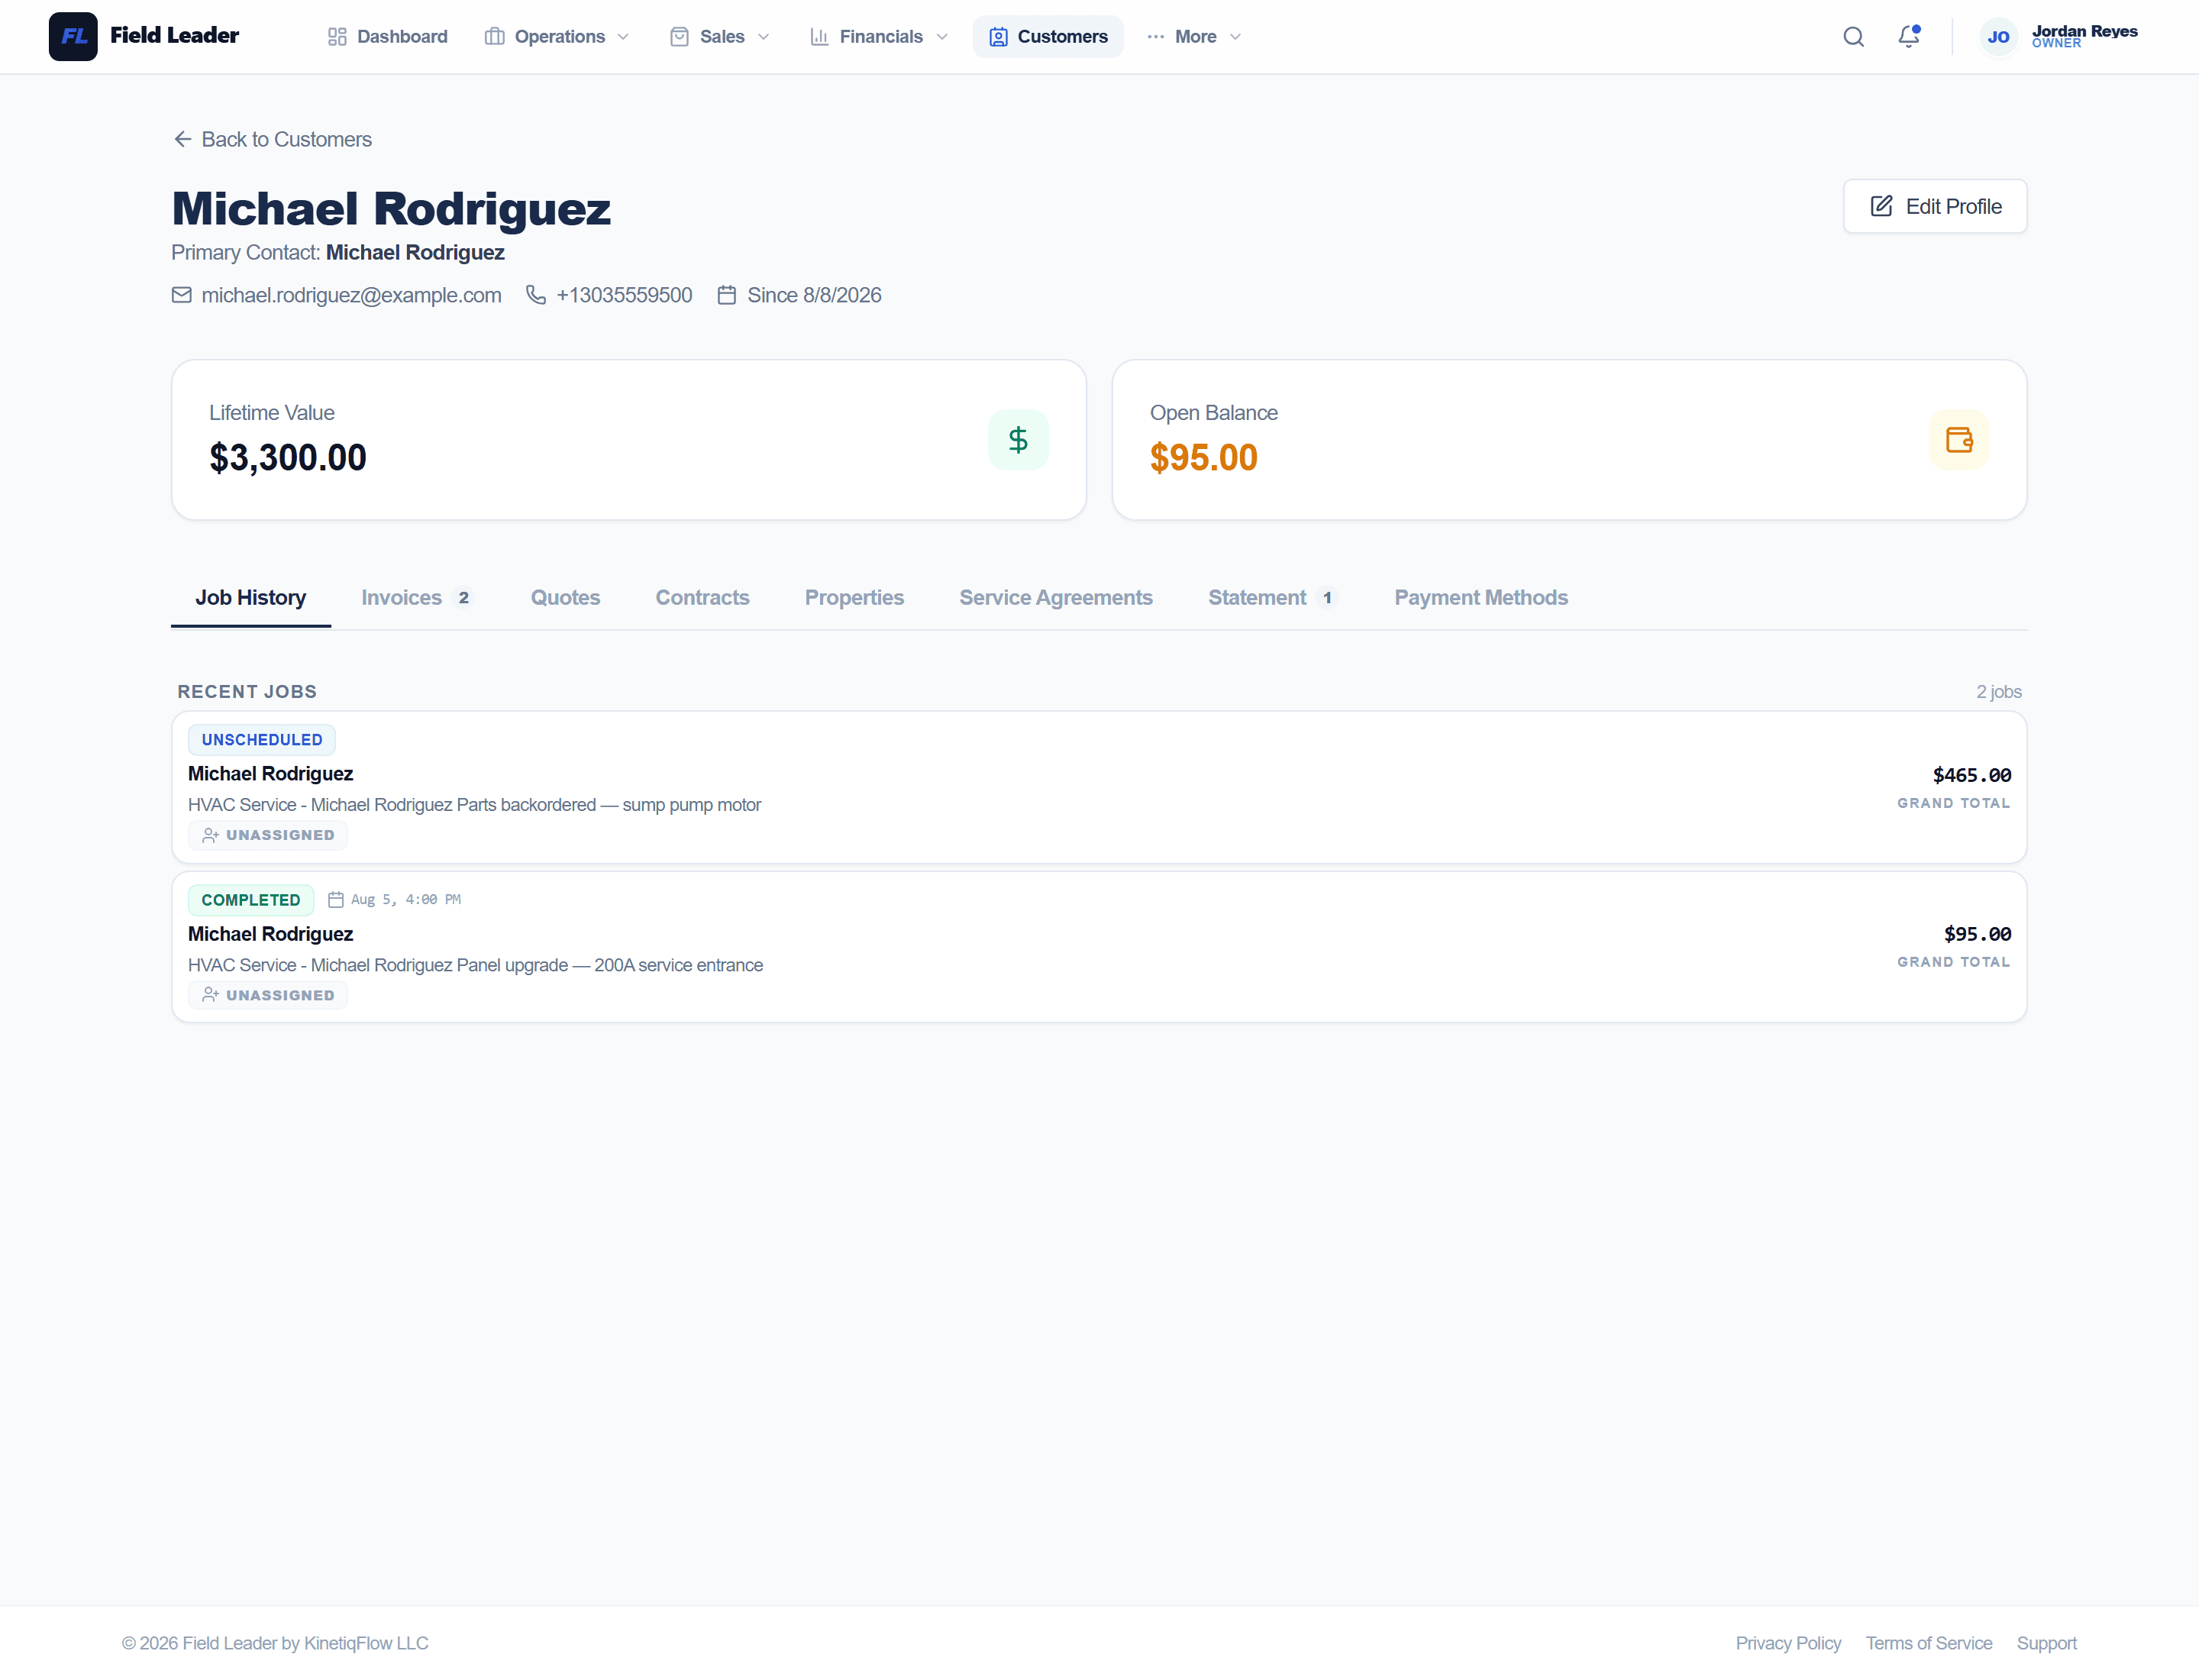Expand the Financials dropdown chevron

[x=941, y=37]
